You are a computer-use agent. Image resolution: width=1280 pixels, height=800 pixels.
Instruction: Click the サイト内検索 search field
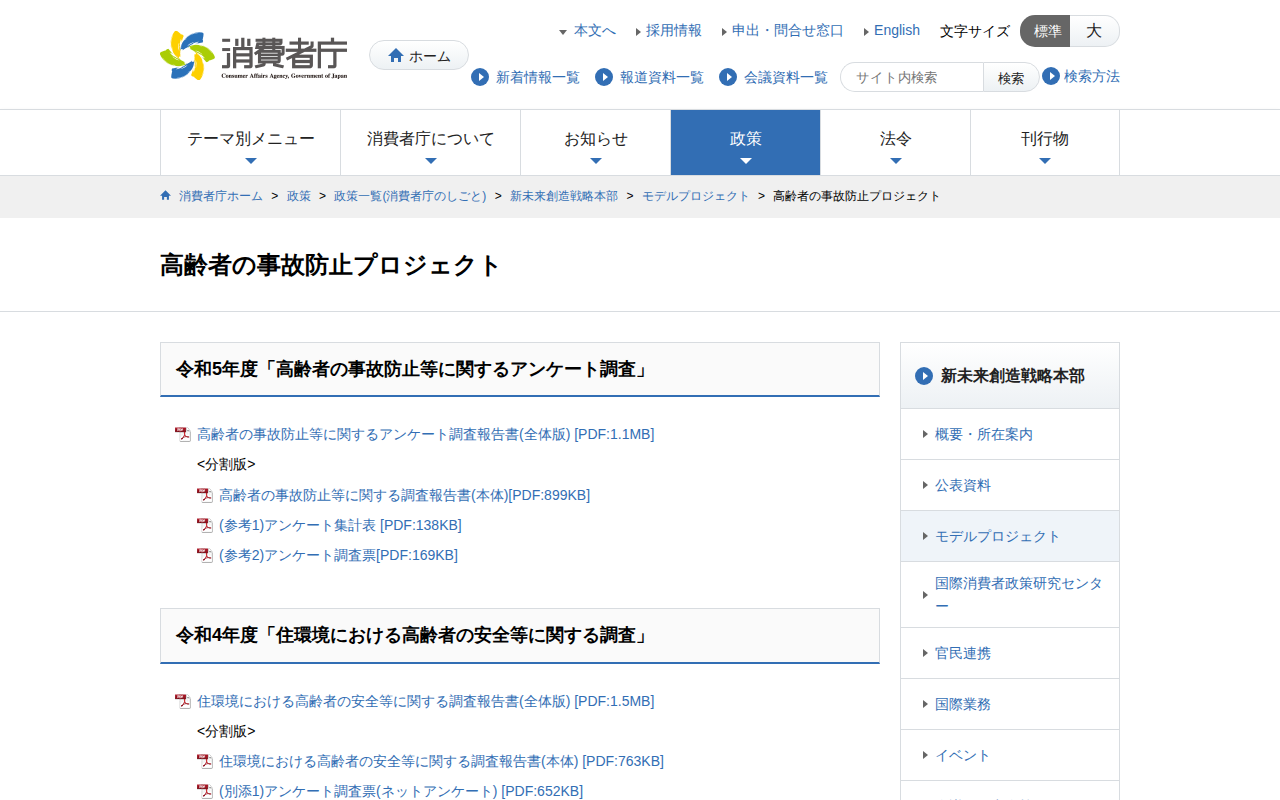point(912,77)
